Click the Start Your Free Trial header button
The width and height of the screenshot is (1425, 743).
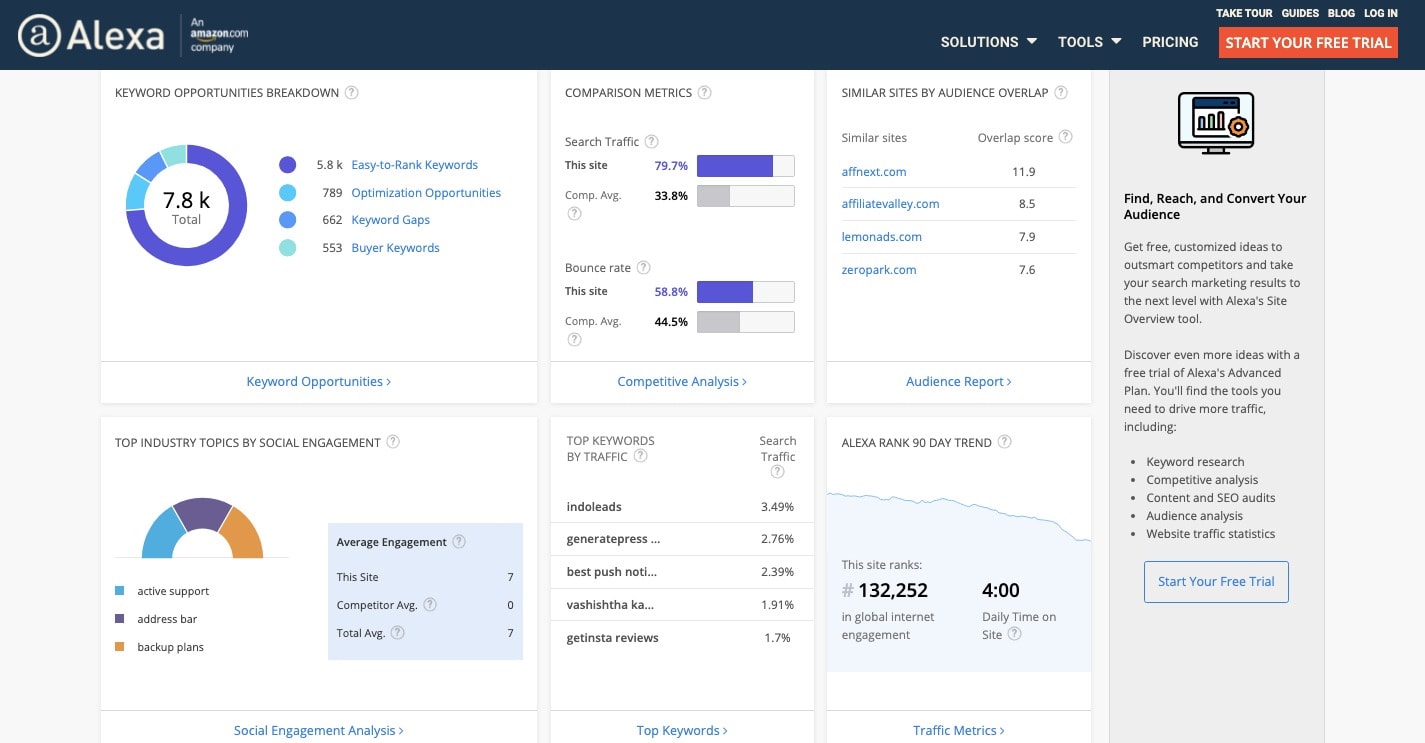pyautogui.click(x=1308, y=42)
